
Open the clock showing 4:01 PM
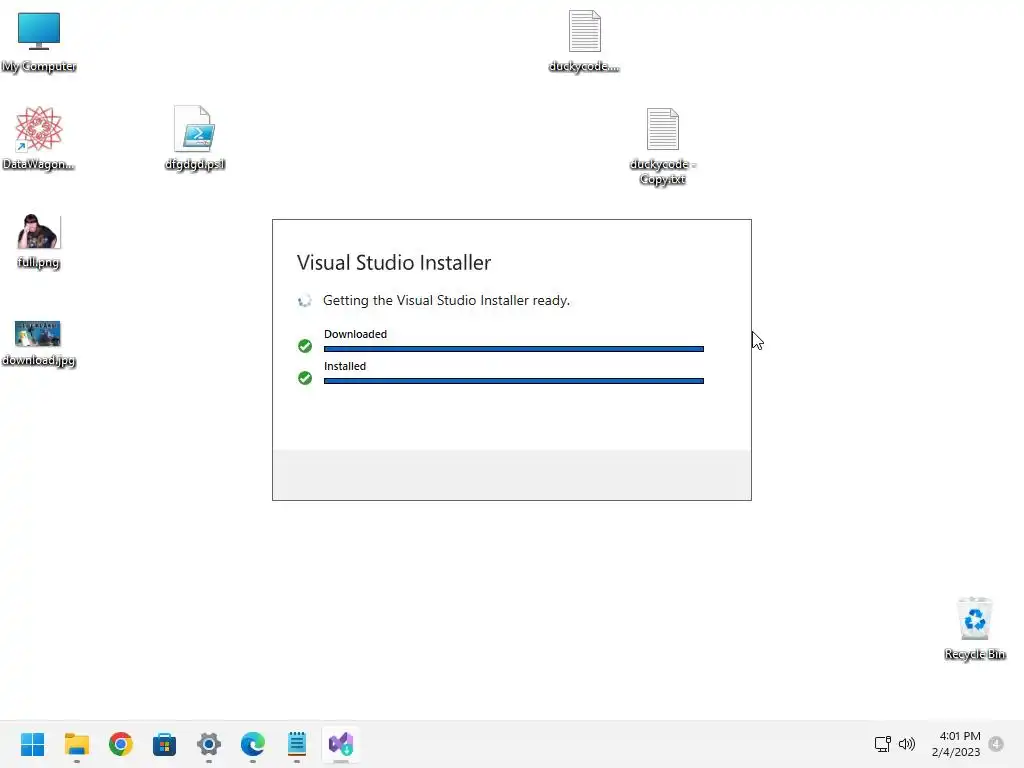[960, 736]
